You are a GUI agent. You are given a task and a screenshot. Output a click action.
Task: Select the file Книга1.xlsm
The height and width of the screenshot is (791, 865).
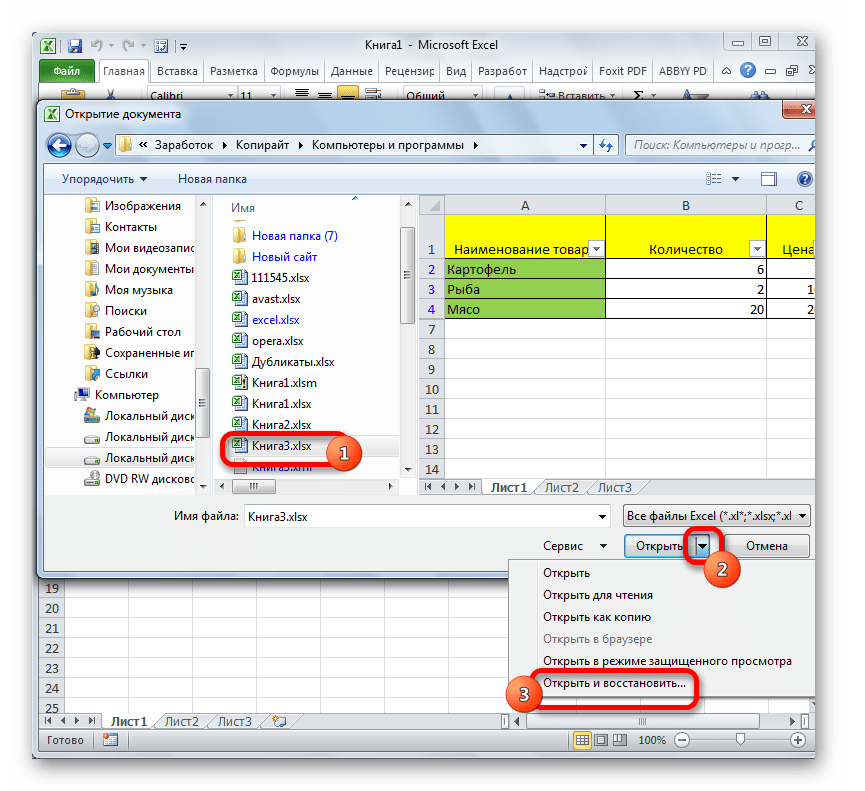pos(274,383)
